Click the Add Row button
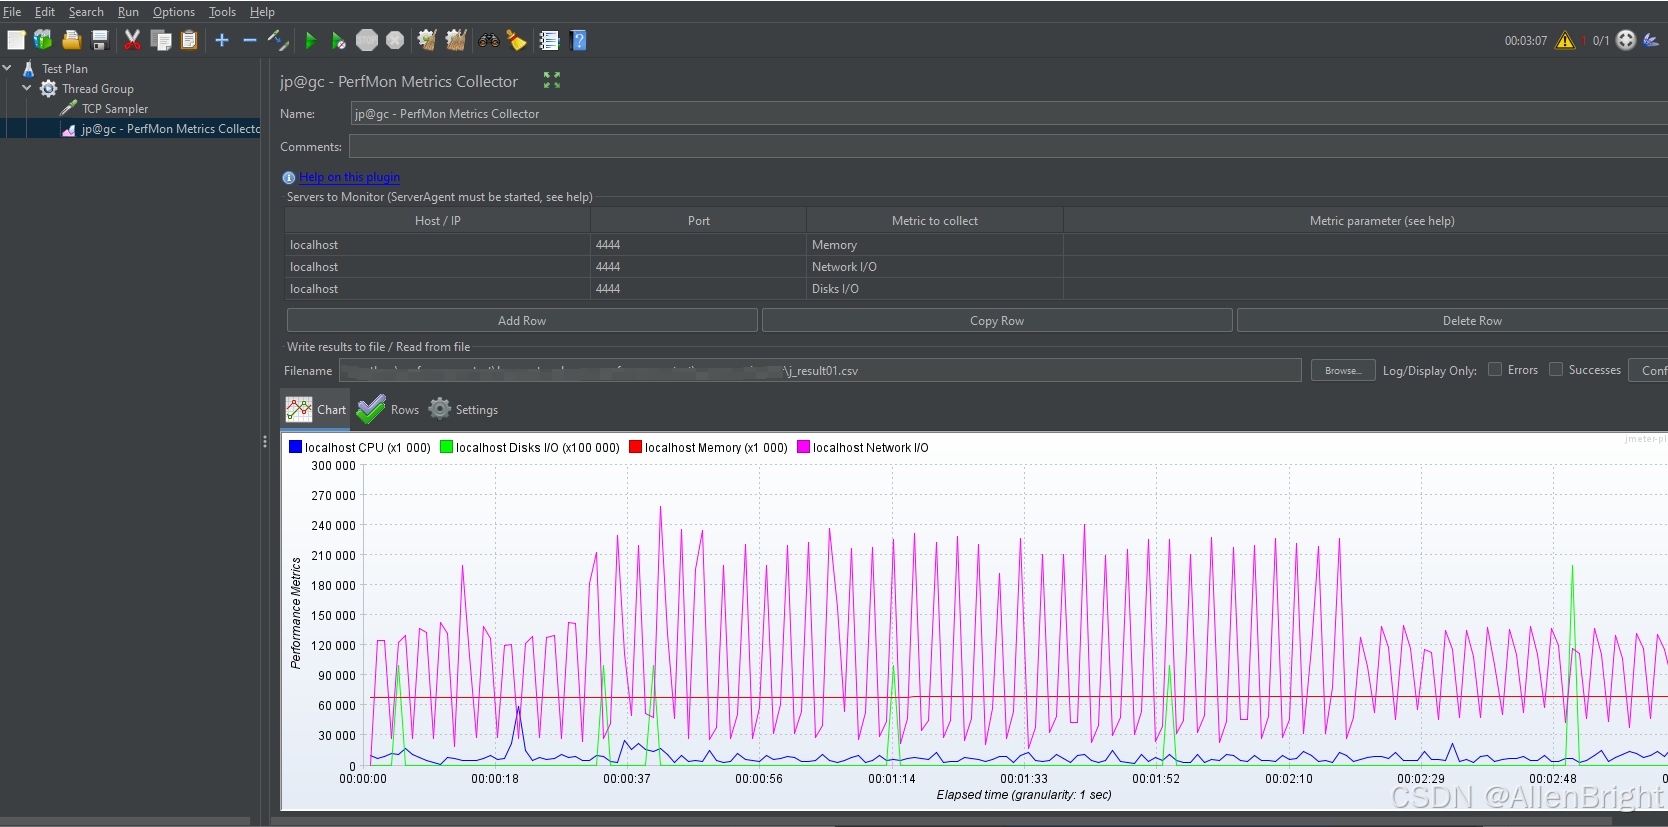 tap(522, 320)
